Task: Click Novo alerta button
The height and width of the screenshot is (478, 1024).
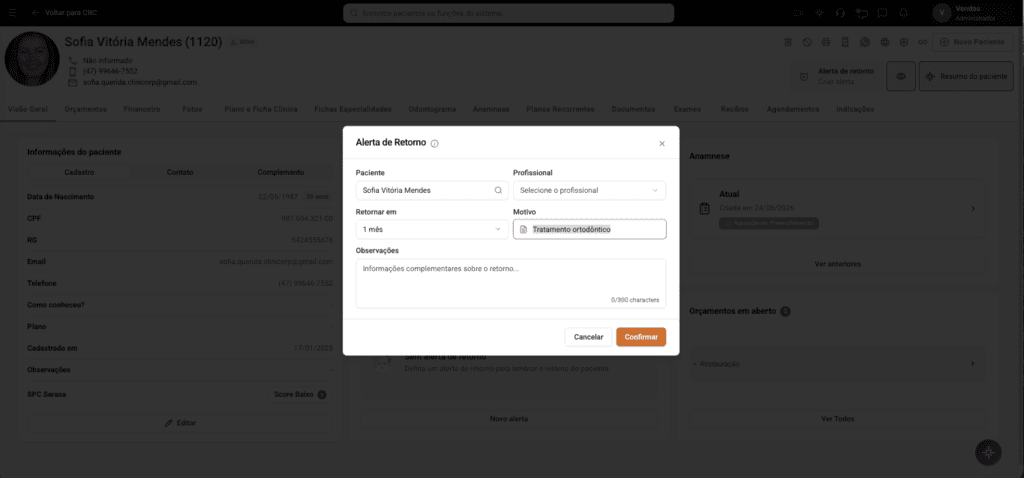Action: point(509,419)
